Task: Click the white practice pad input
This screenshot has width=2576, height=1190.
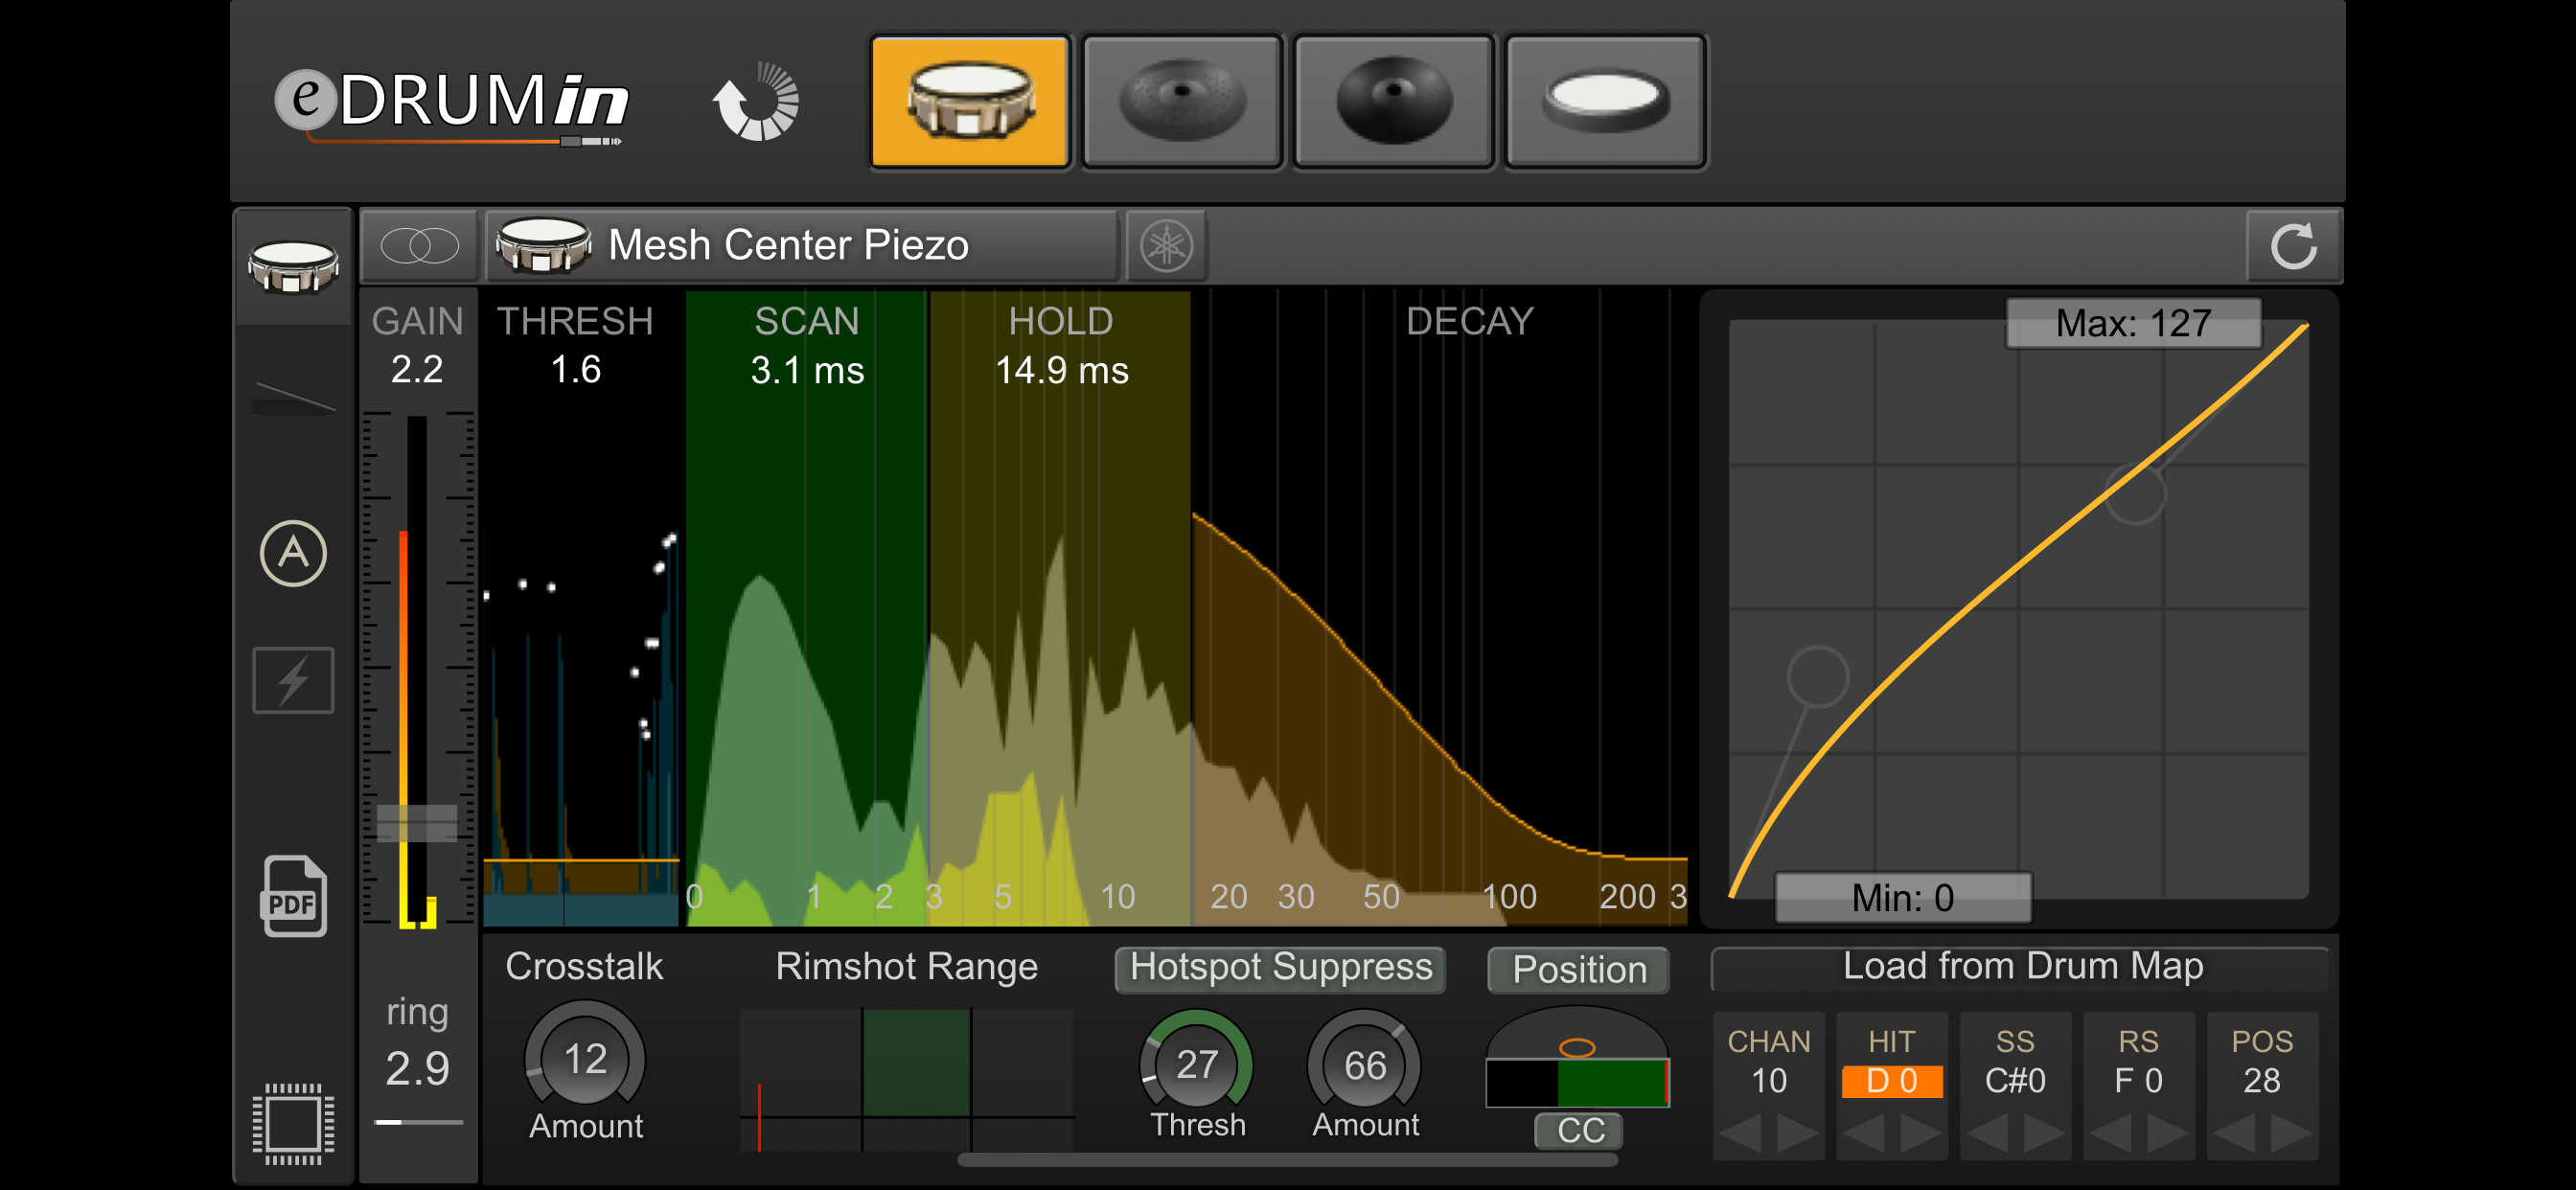Action: coord(1605,100)
